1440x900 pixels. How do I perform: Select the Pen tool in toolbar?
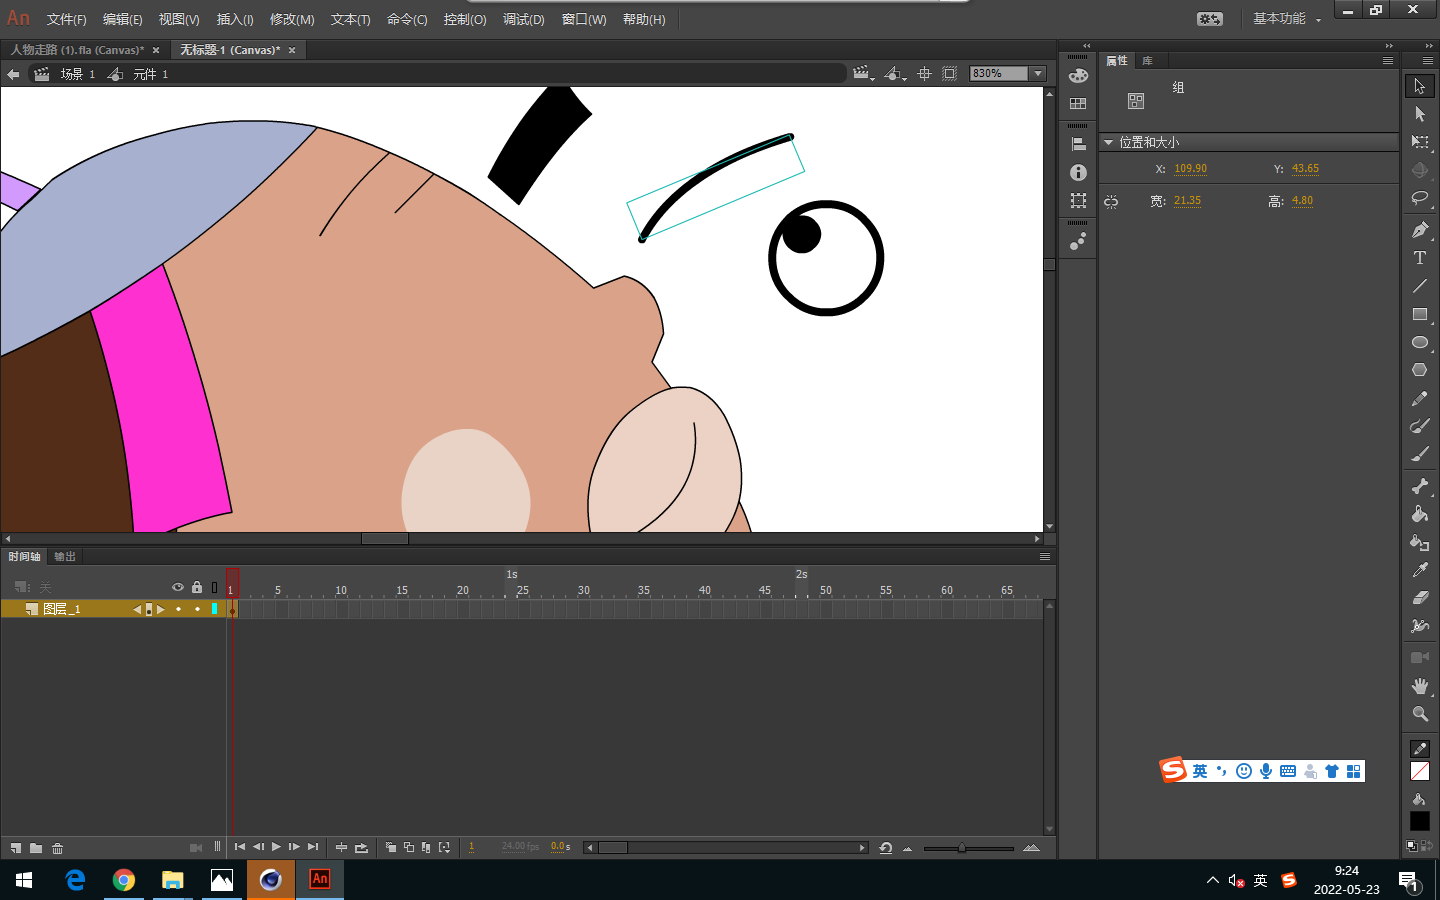(1419, 230)
